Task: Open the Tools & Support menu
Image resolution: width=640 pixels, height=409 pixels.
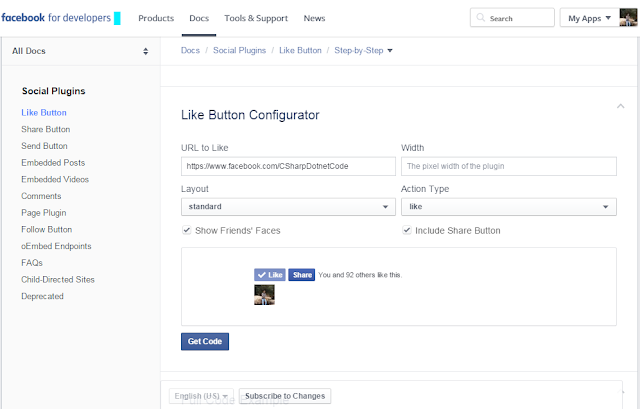Action: [256, 18]
